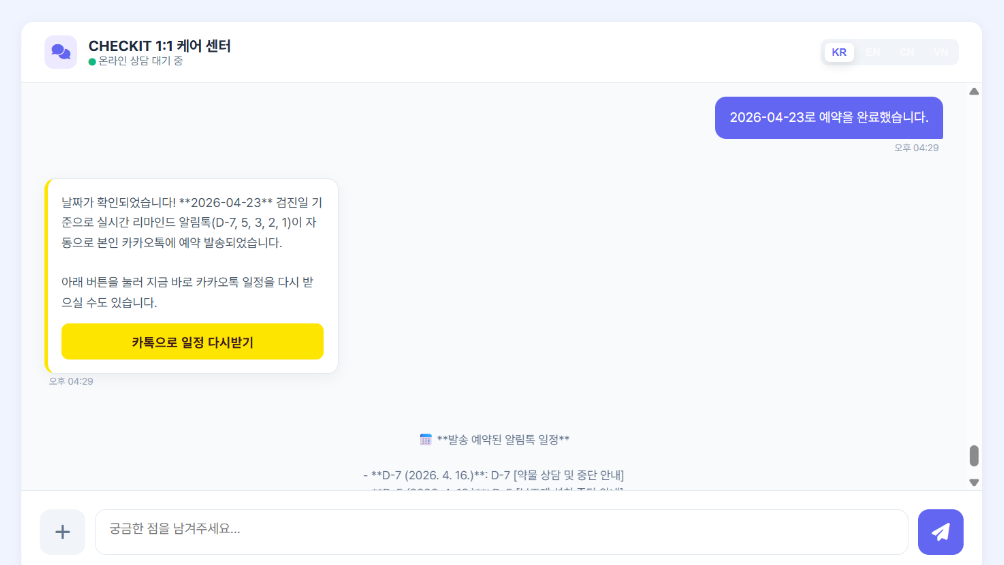1004x565 pixels.
Task: Click the green online status dot
Action: pos(92,62)
